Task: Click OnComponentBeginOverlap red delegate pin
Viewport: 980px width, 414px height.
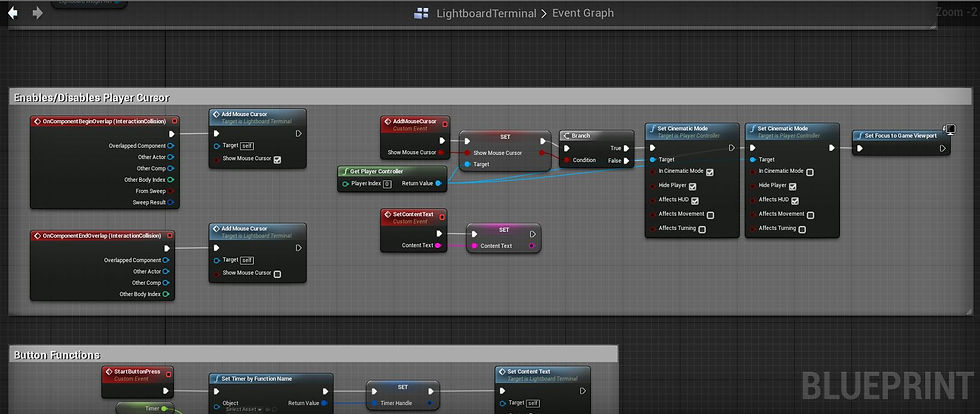Action: [x=174, y=121]
